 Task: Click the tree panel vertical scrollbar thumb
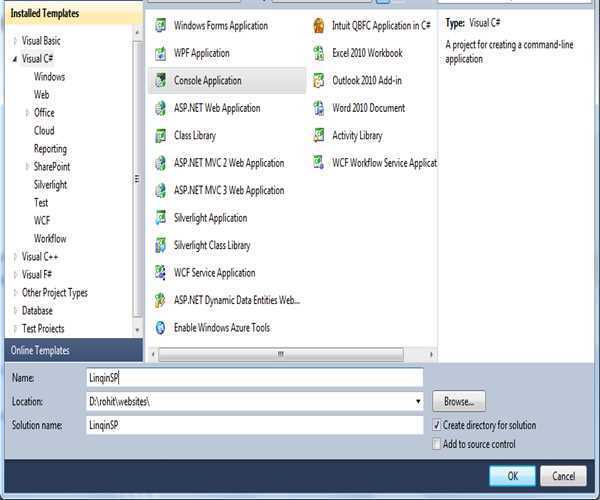coord(137,179)
